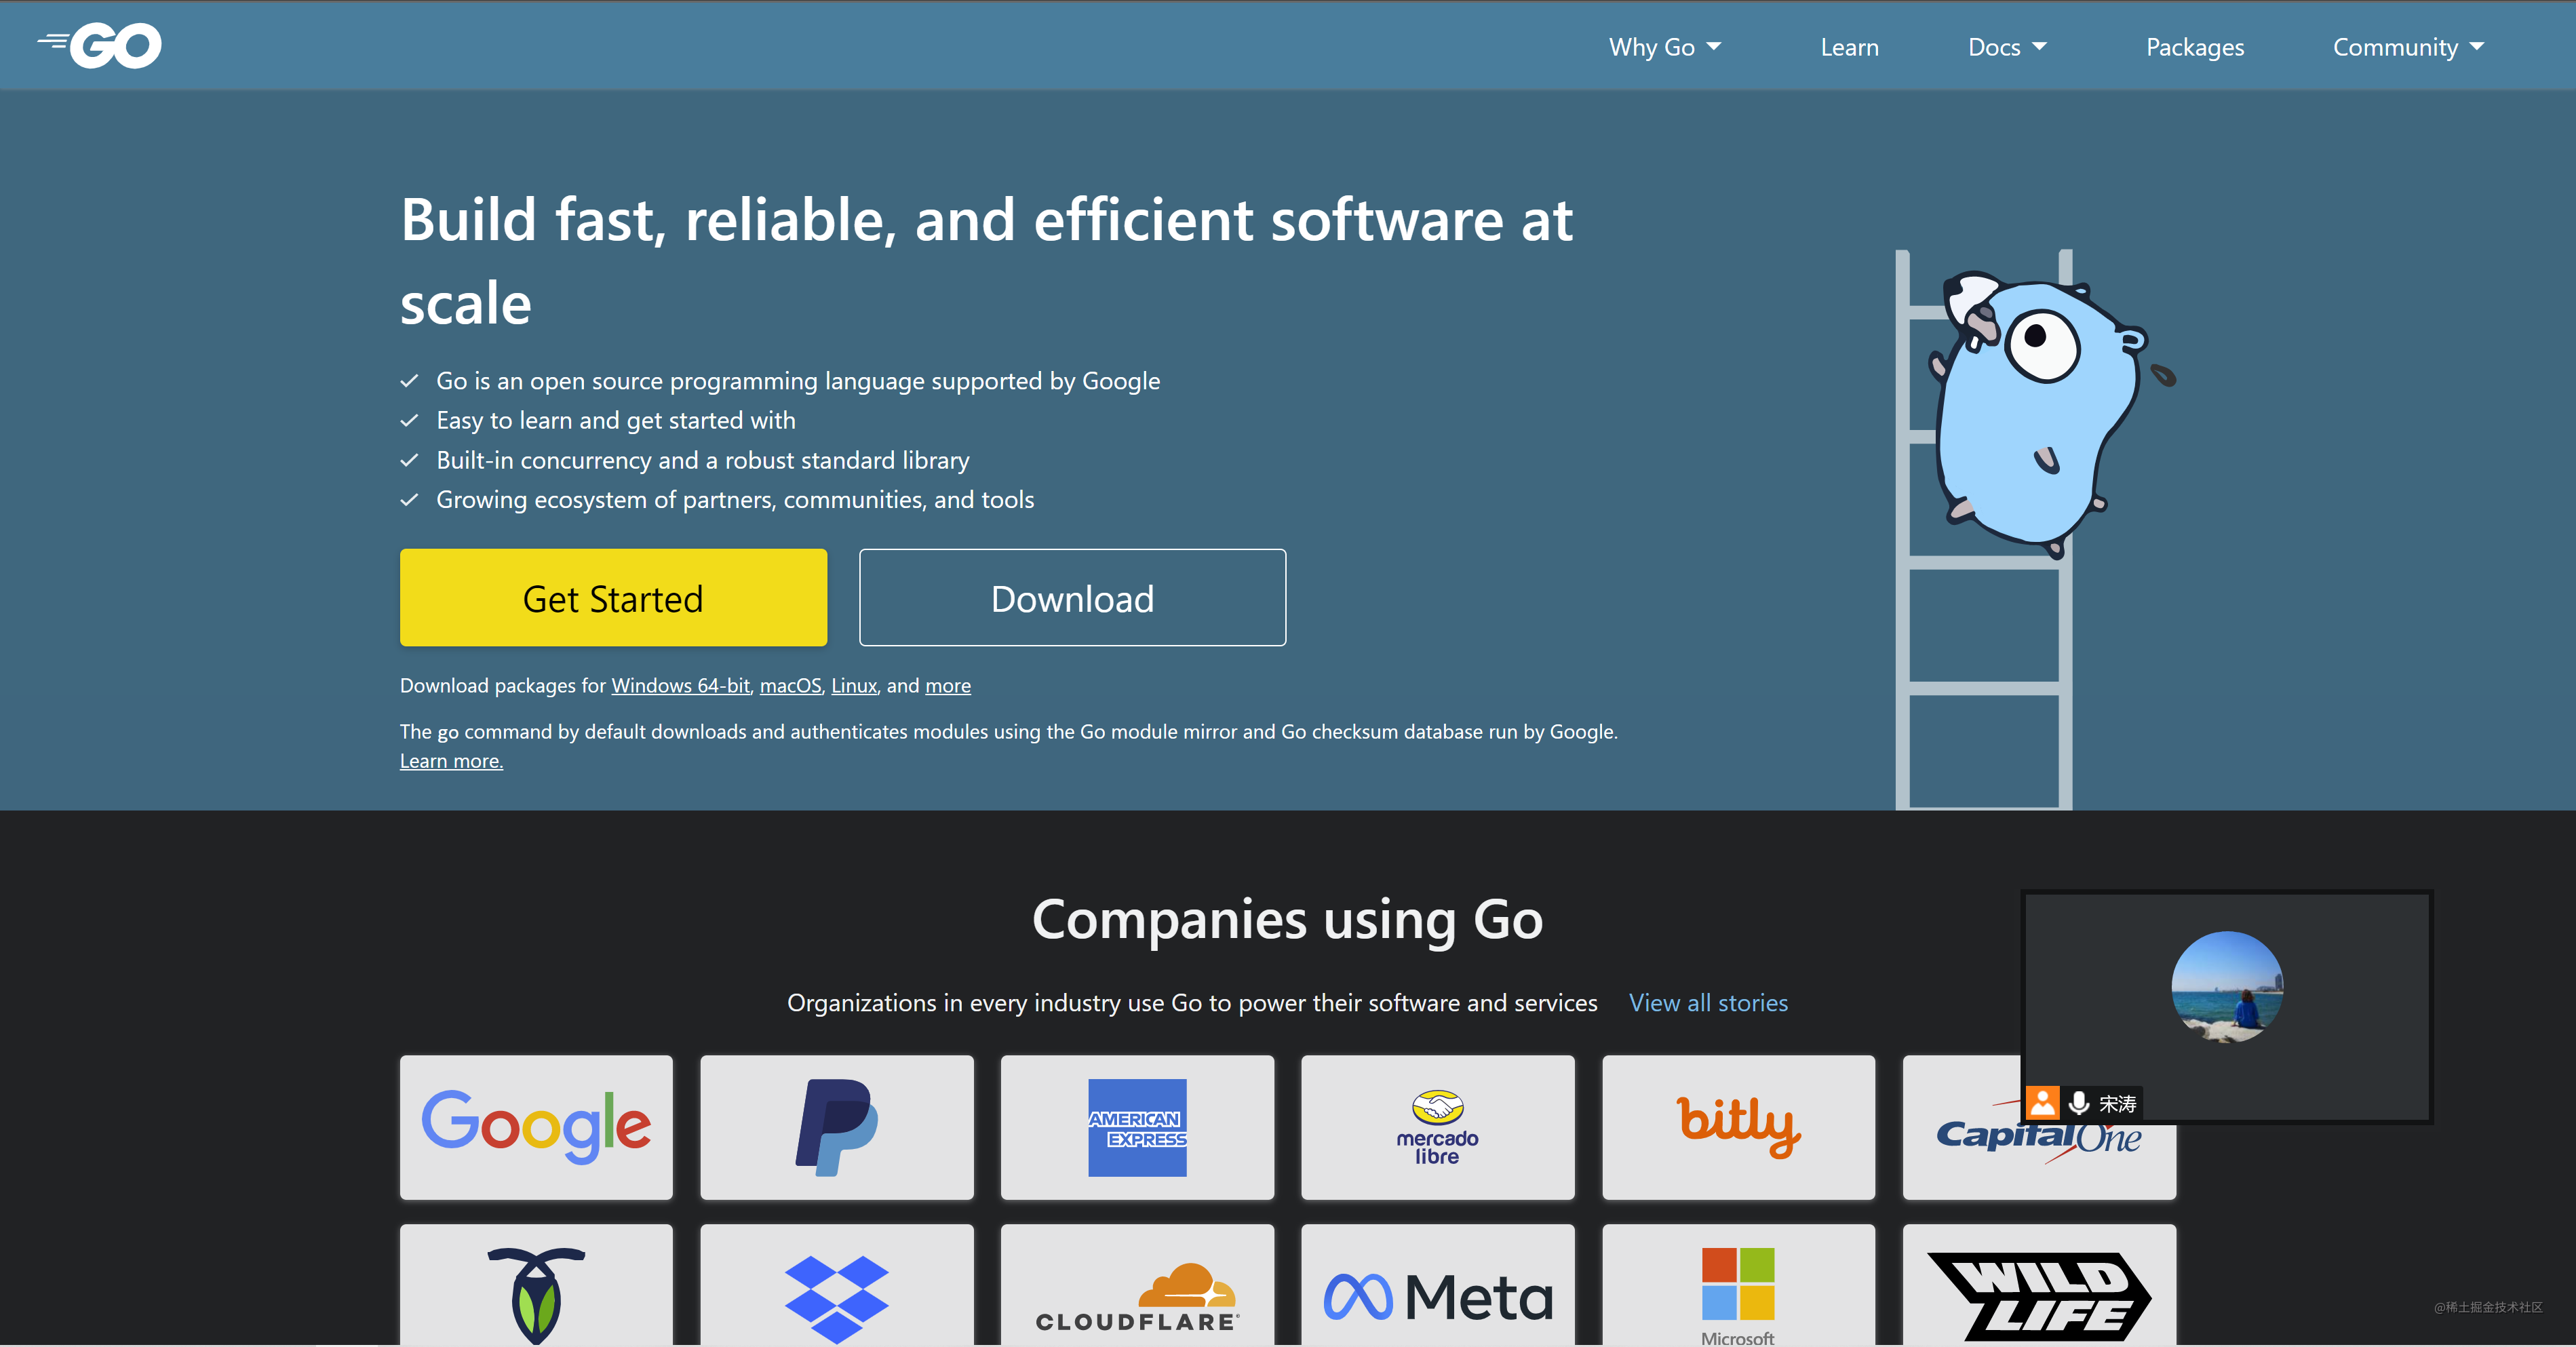Click the yellow Get Started button
This screenshot has height=1347, width=2576.
pyautogui.click(x=613, y=598)
